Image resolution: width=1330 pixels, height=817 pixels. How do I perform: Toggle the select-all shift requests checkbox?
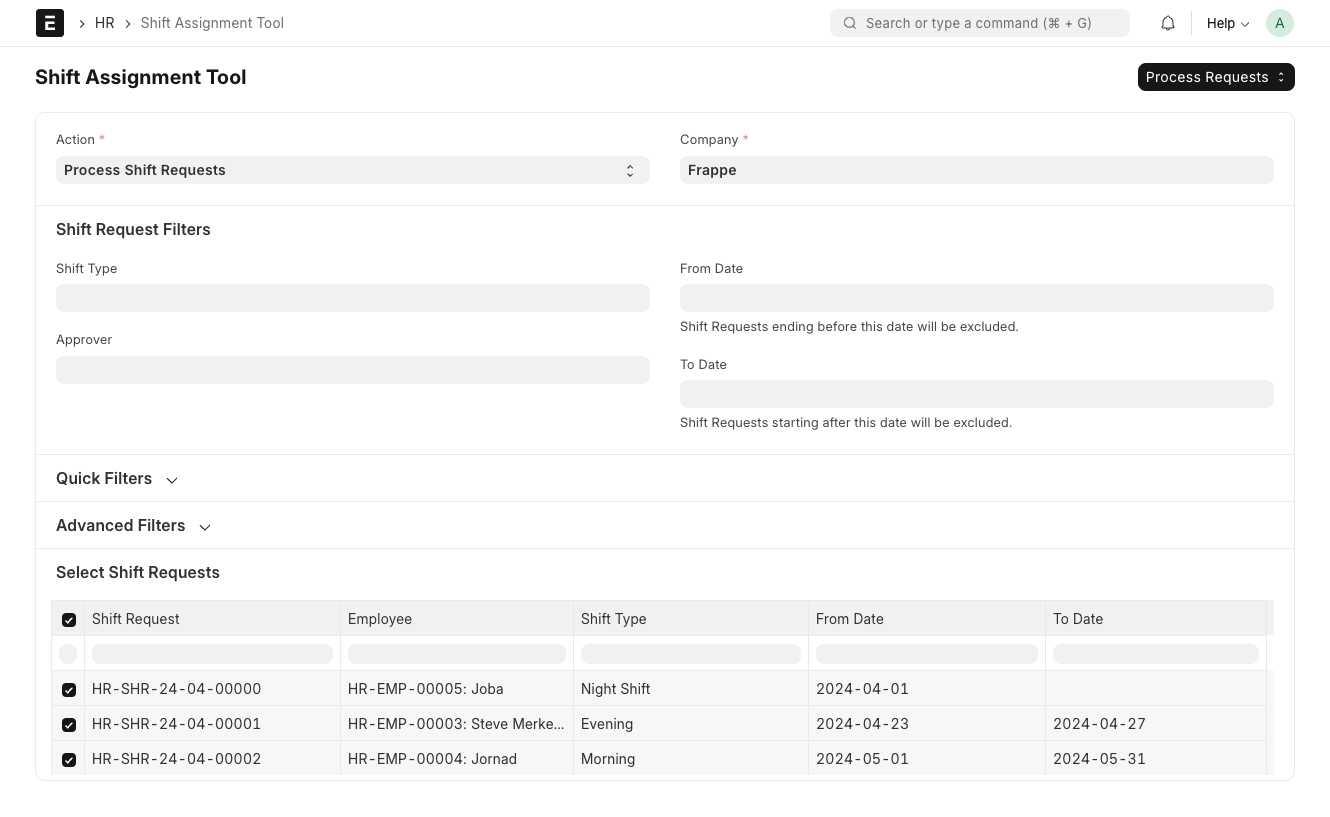pyautogui.click(x=69, y=620)
